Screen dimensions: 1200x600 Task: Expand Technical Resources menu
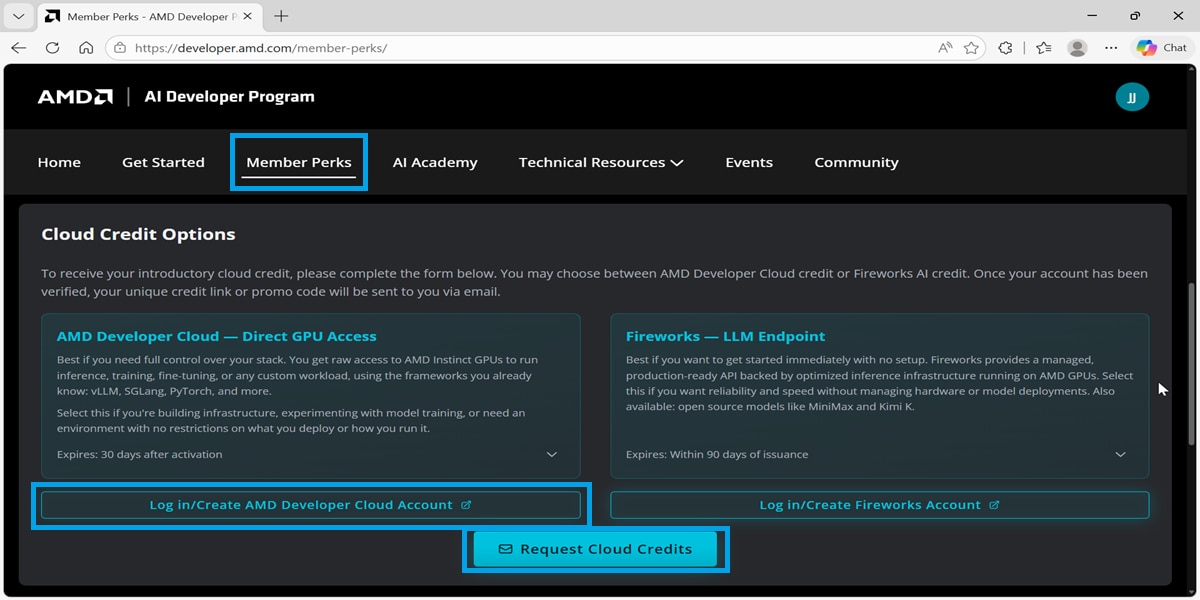(x=601, y=162)
